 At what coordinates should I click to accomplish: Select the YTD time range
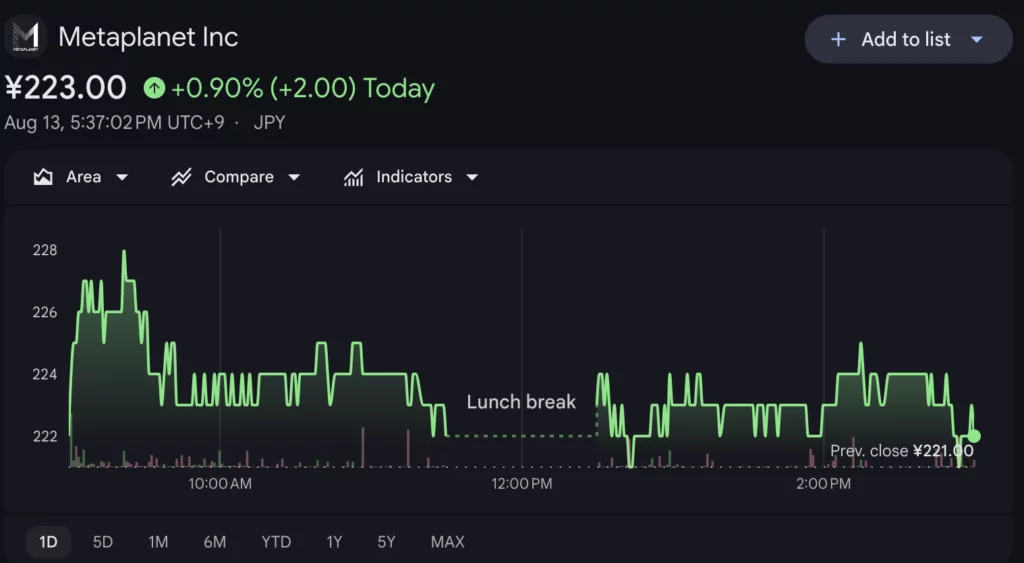pos(276,542)
